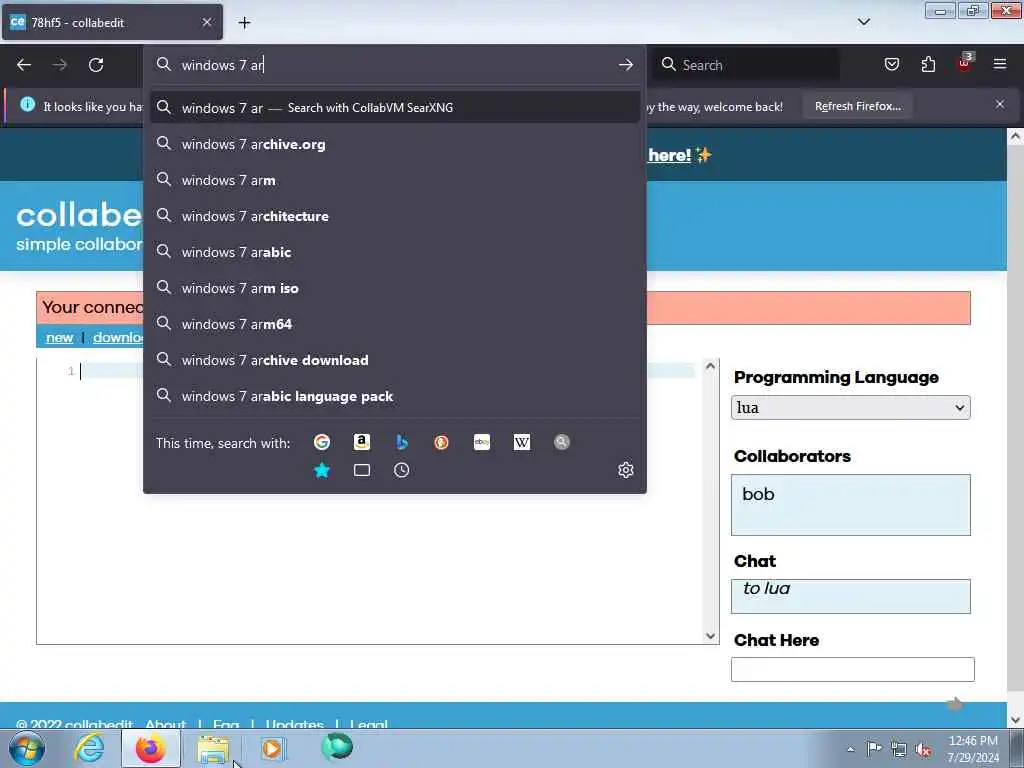
Task: Open the Action Center flag icon
Action: 874,748
